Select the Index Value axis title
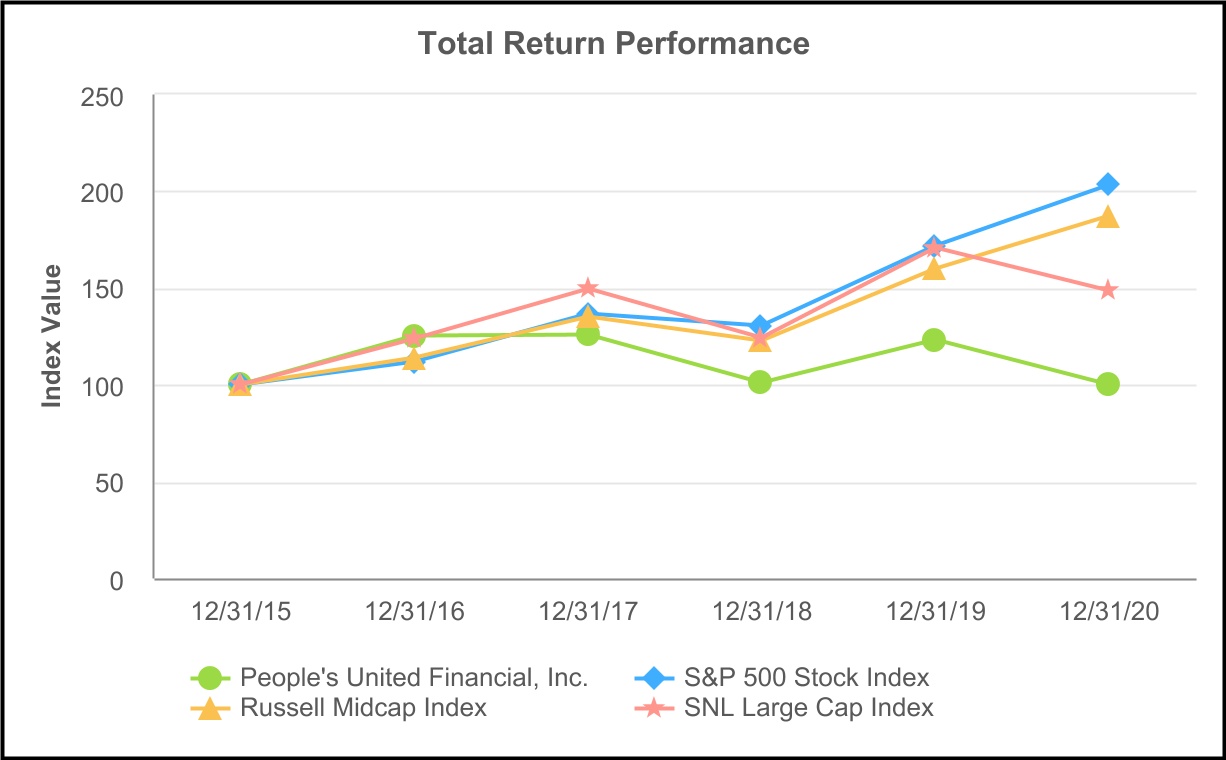Viewport: 1226px width, 760px height. [52, 336]
